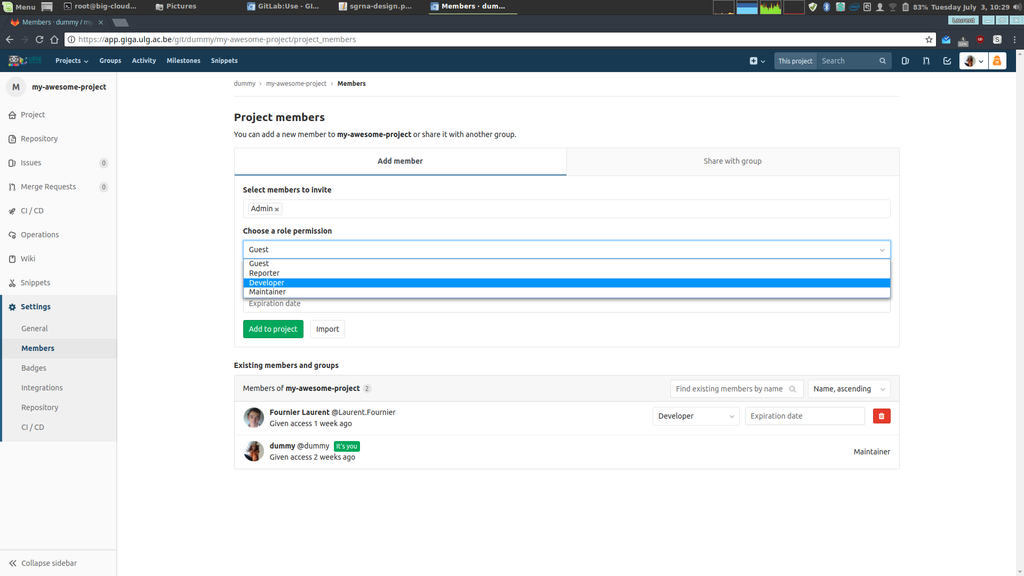Select the Maintainer role option
The width and height of the screenshot is (1024, 576).
566,292
